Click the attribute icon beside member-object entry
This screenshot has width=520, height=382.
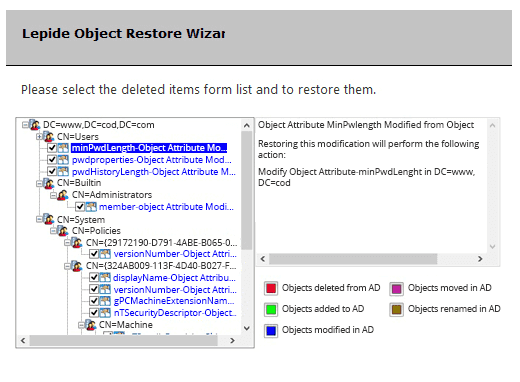(x=91, y=207)
